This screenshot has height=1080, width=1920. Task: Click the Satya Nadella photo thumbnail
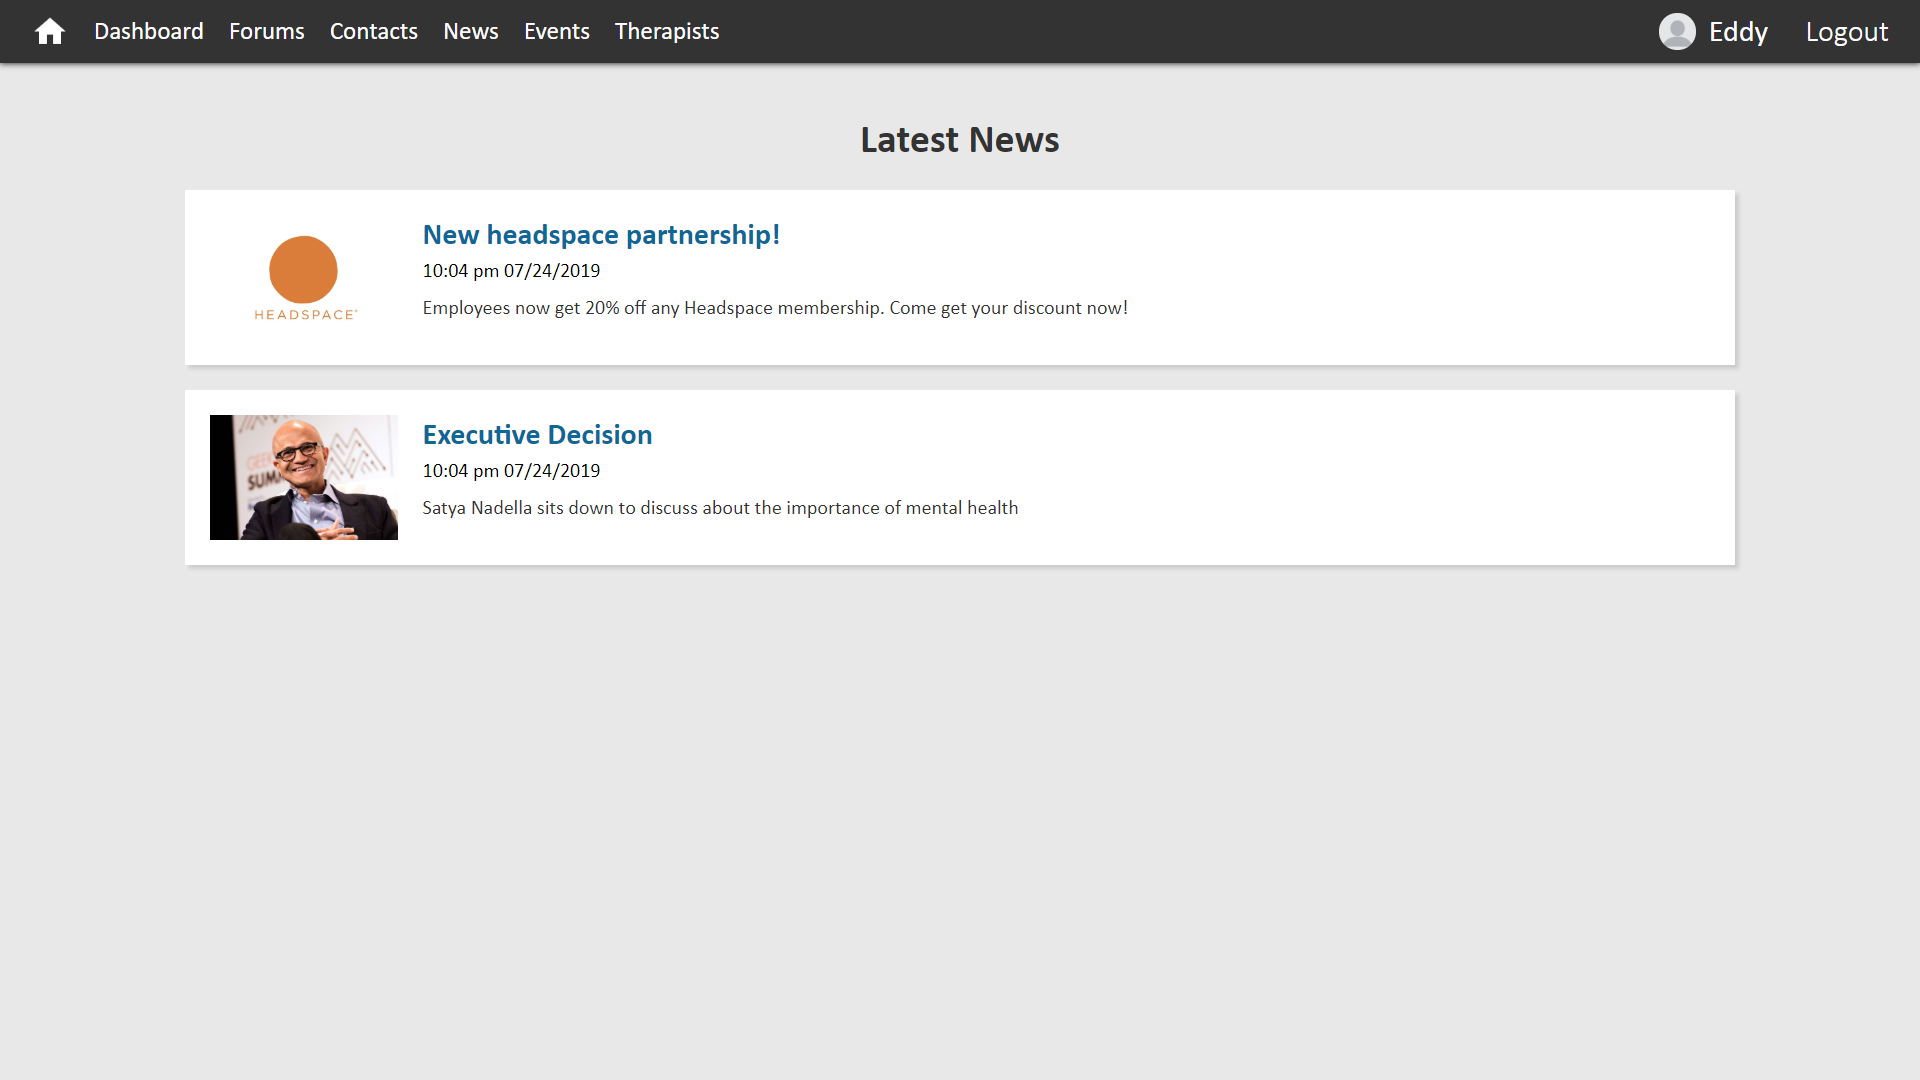click(304, 477)
